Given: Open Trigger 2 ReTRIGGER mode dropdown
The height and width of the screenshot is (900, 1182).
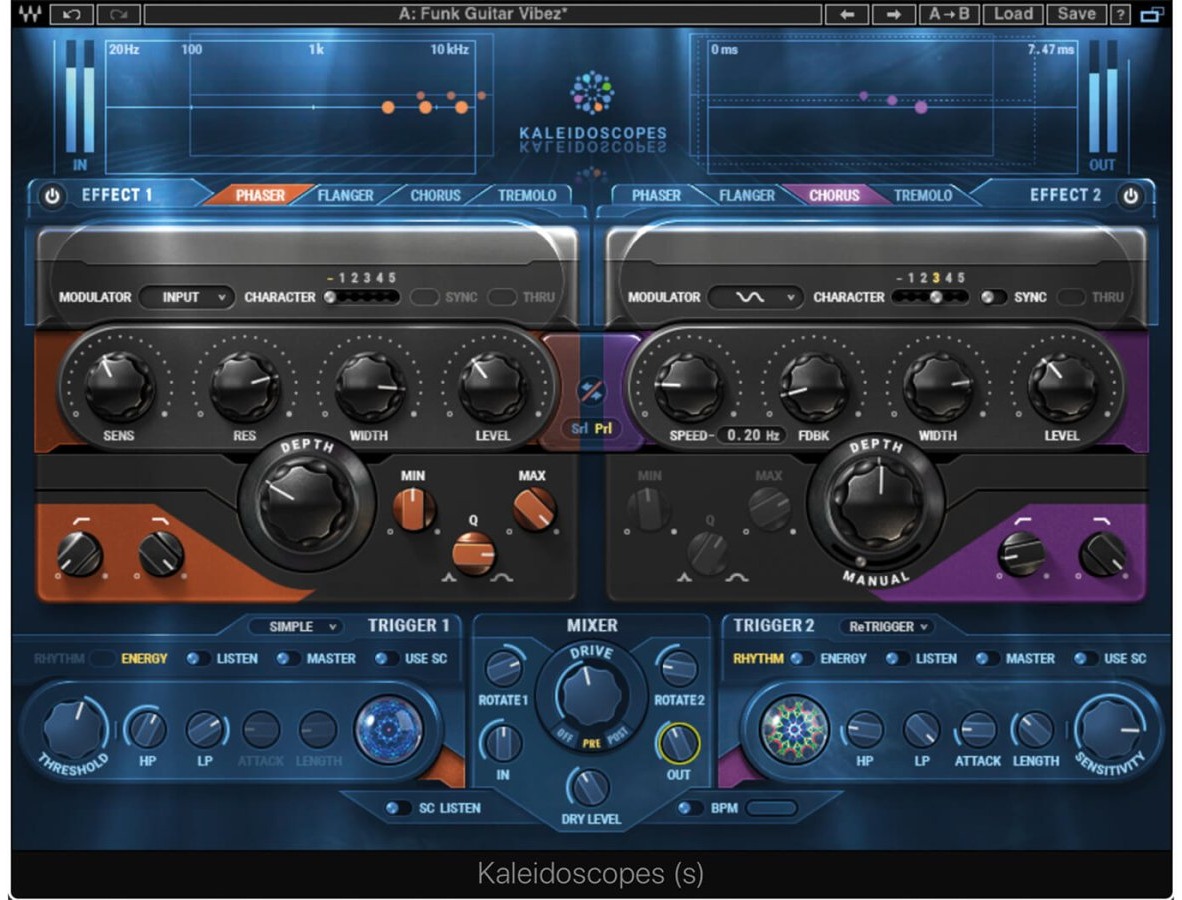Looking at the screenshot, I should click(887, 626).
